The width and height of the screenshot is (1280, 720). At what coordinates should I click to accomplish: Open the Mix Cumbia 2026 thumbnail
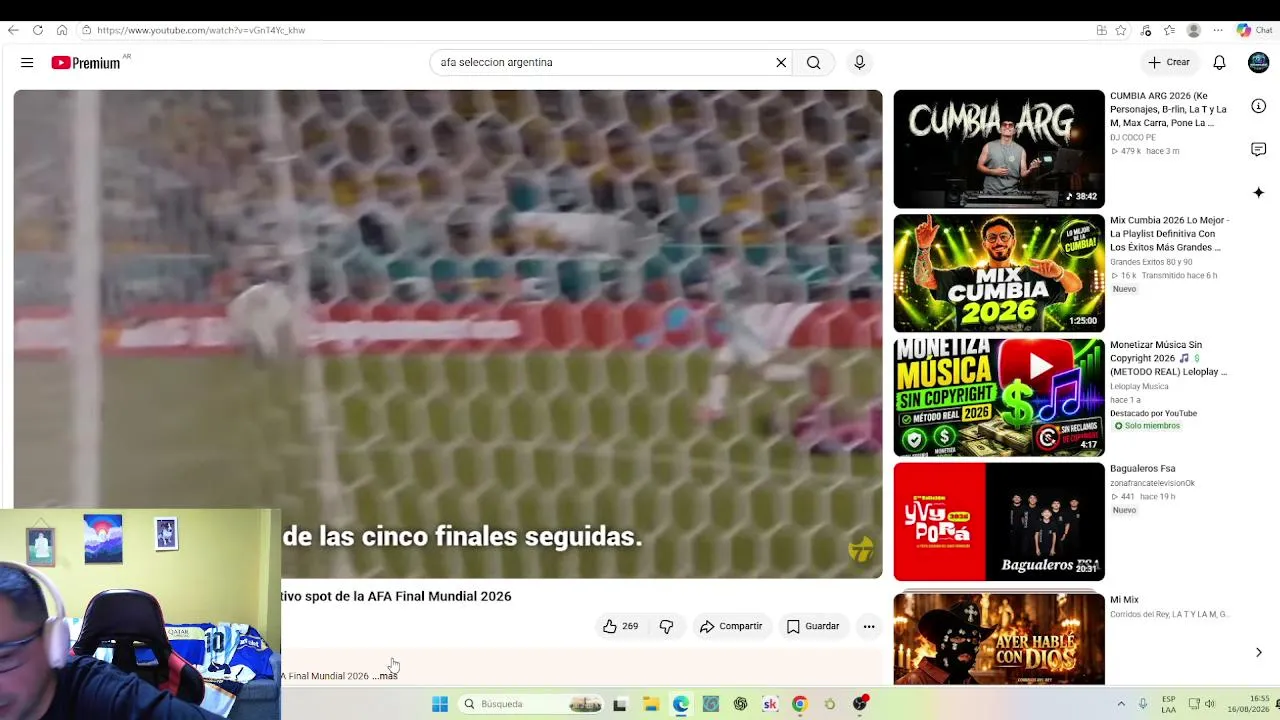pos(999,273)
